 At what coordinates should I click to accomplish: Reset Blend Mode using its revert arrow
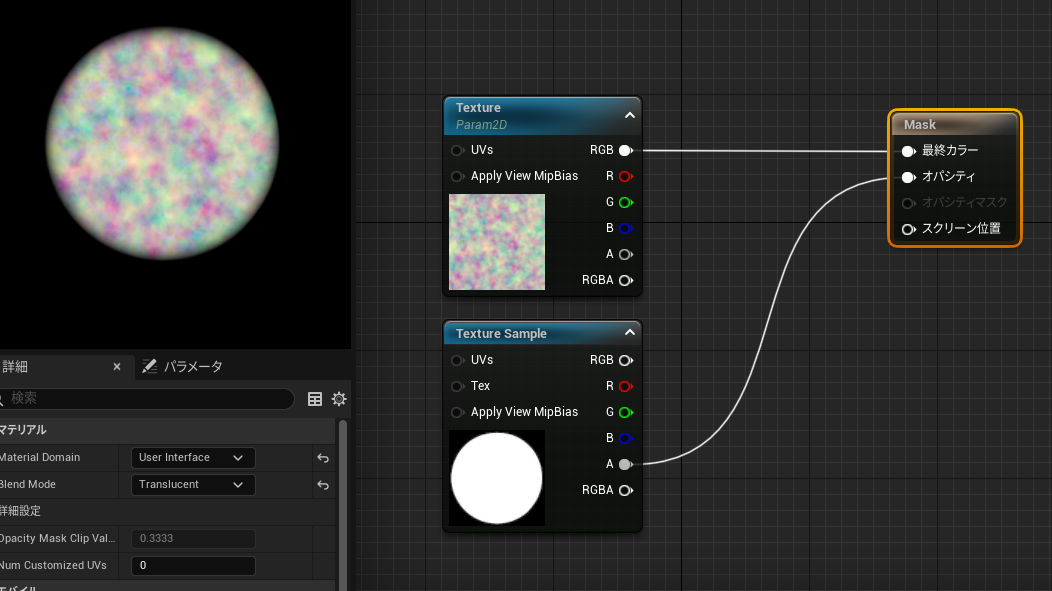point(323,485)
